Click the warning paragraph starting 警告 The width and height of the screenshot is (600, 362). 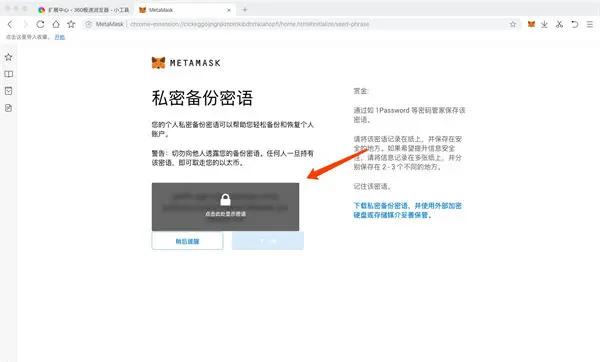[233, 158]
